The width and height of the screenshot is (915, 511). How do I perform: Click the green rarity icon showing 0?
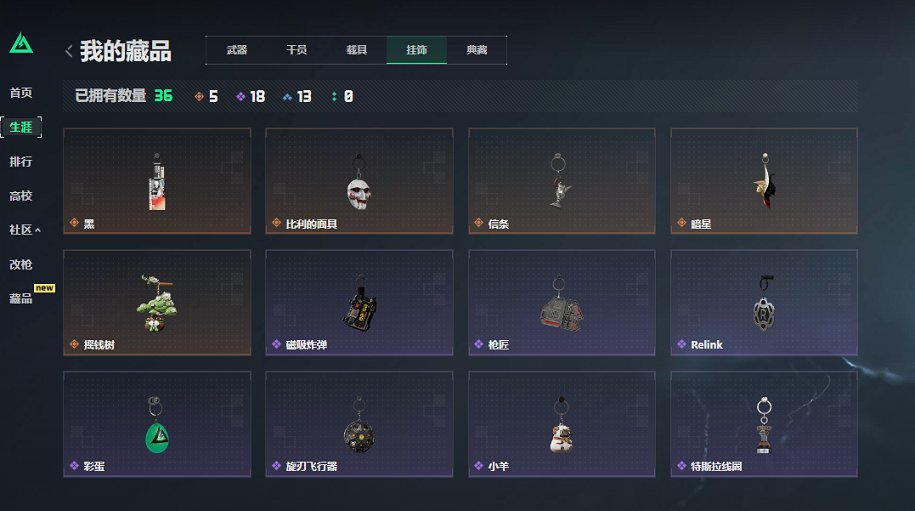click(334, 96)
